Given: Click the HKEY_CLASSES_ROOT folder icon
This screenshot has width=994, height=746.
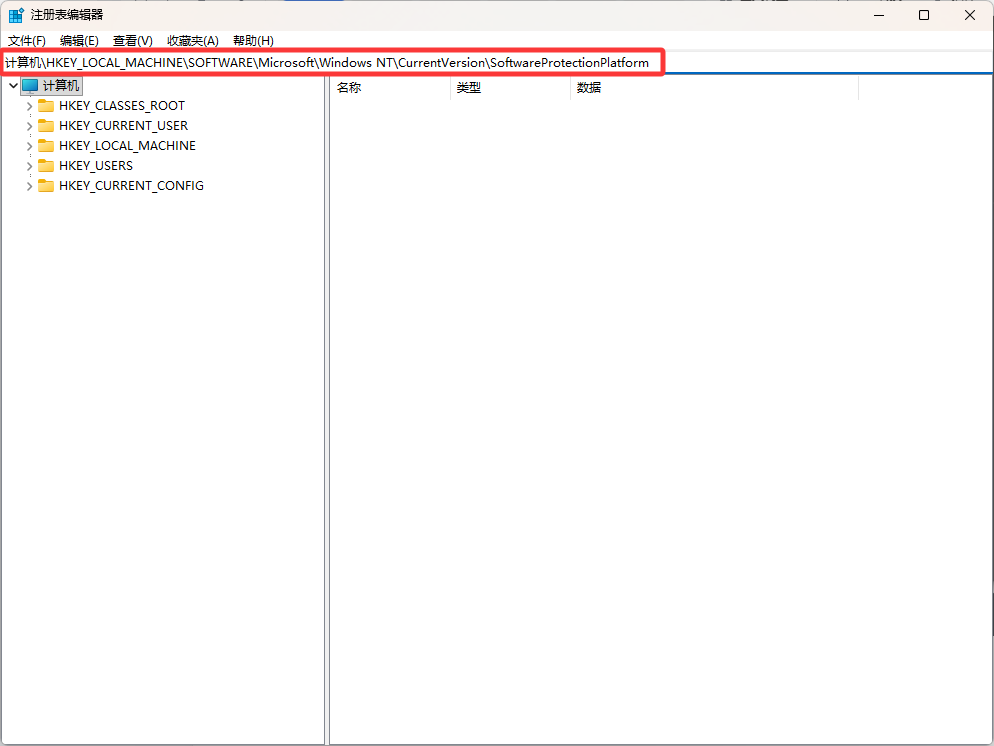Looking at the screenshot, I should click(46, 106).
